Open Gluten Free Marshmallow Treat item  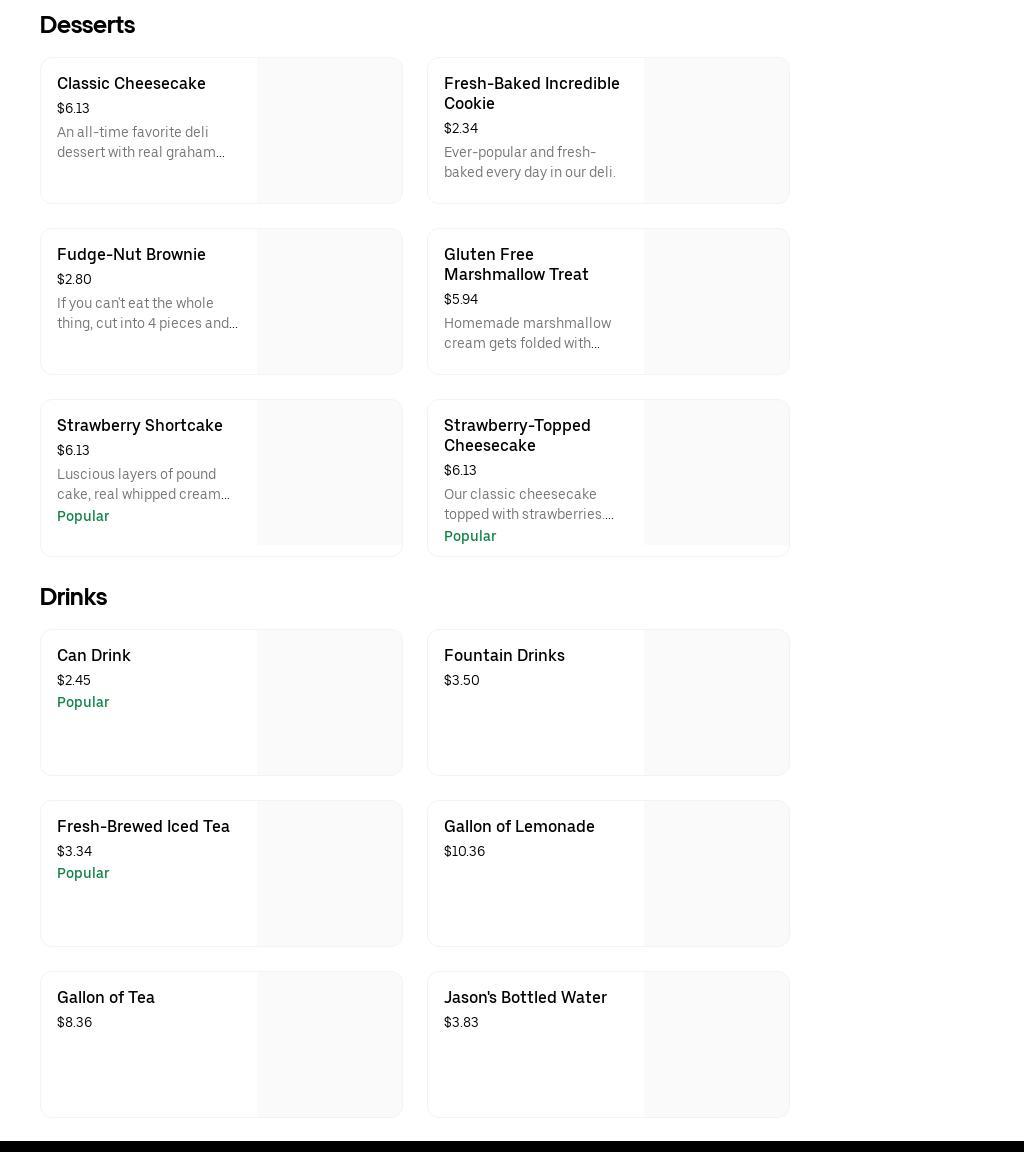516,264
